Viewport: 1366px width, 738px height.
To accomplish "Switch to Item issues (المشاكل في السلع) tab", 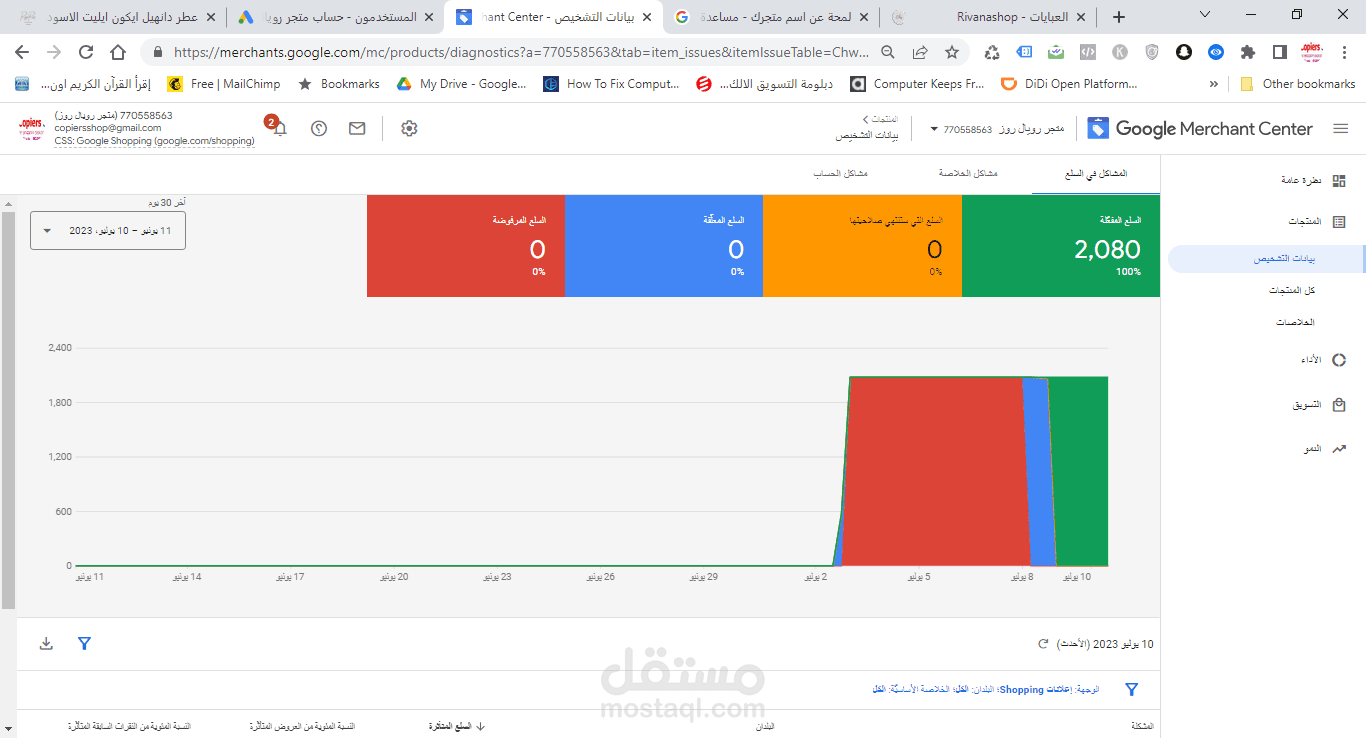I will (x=1096, y=174).
